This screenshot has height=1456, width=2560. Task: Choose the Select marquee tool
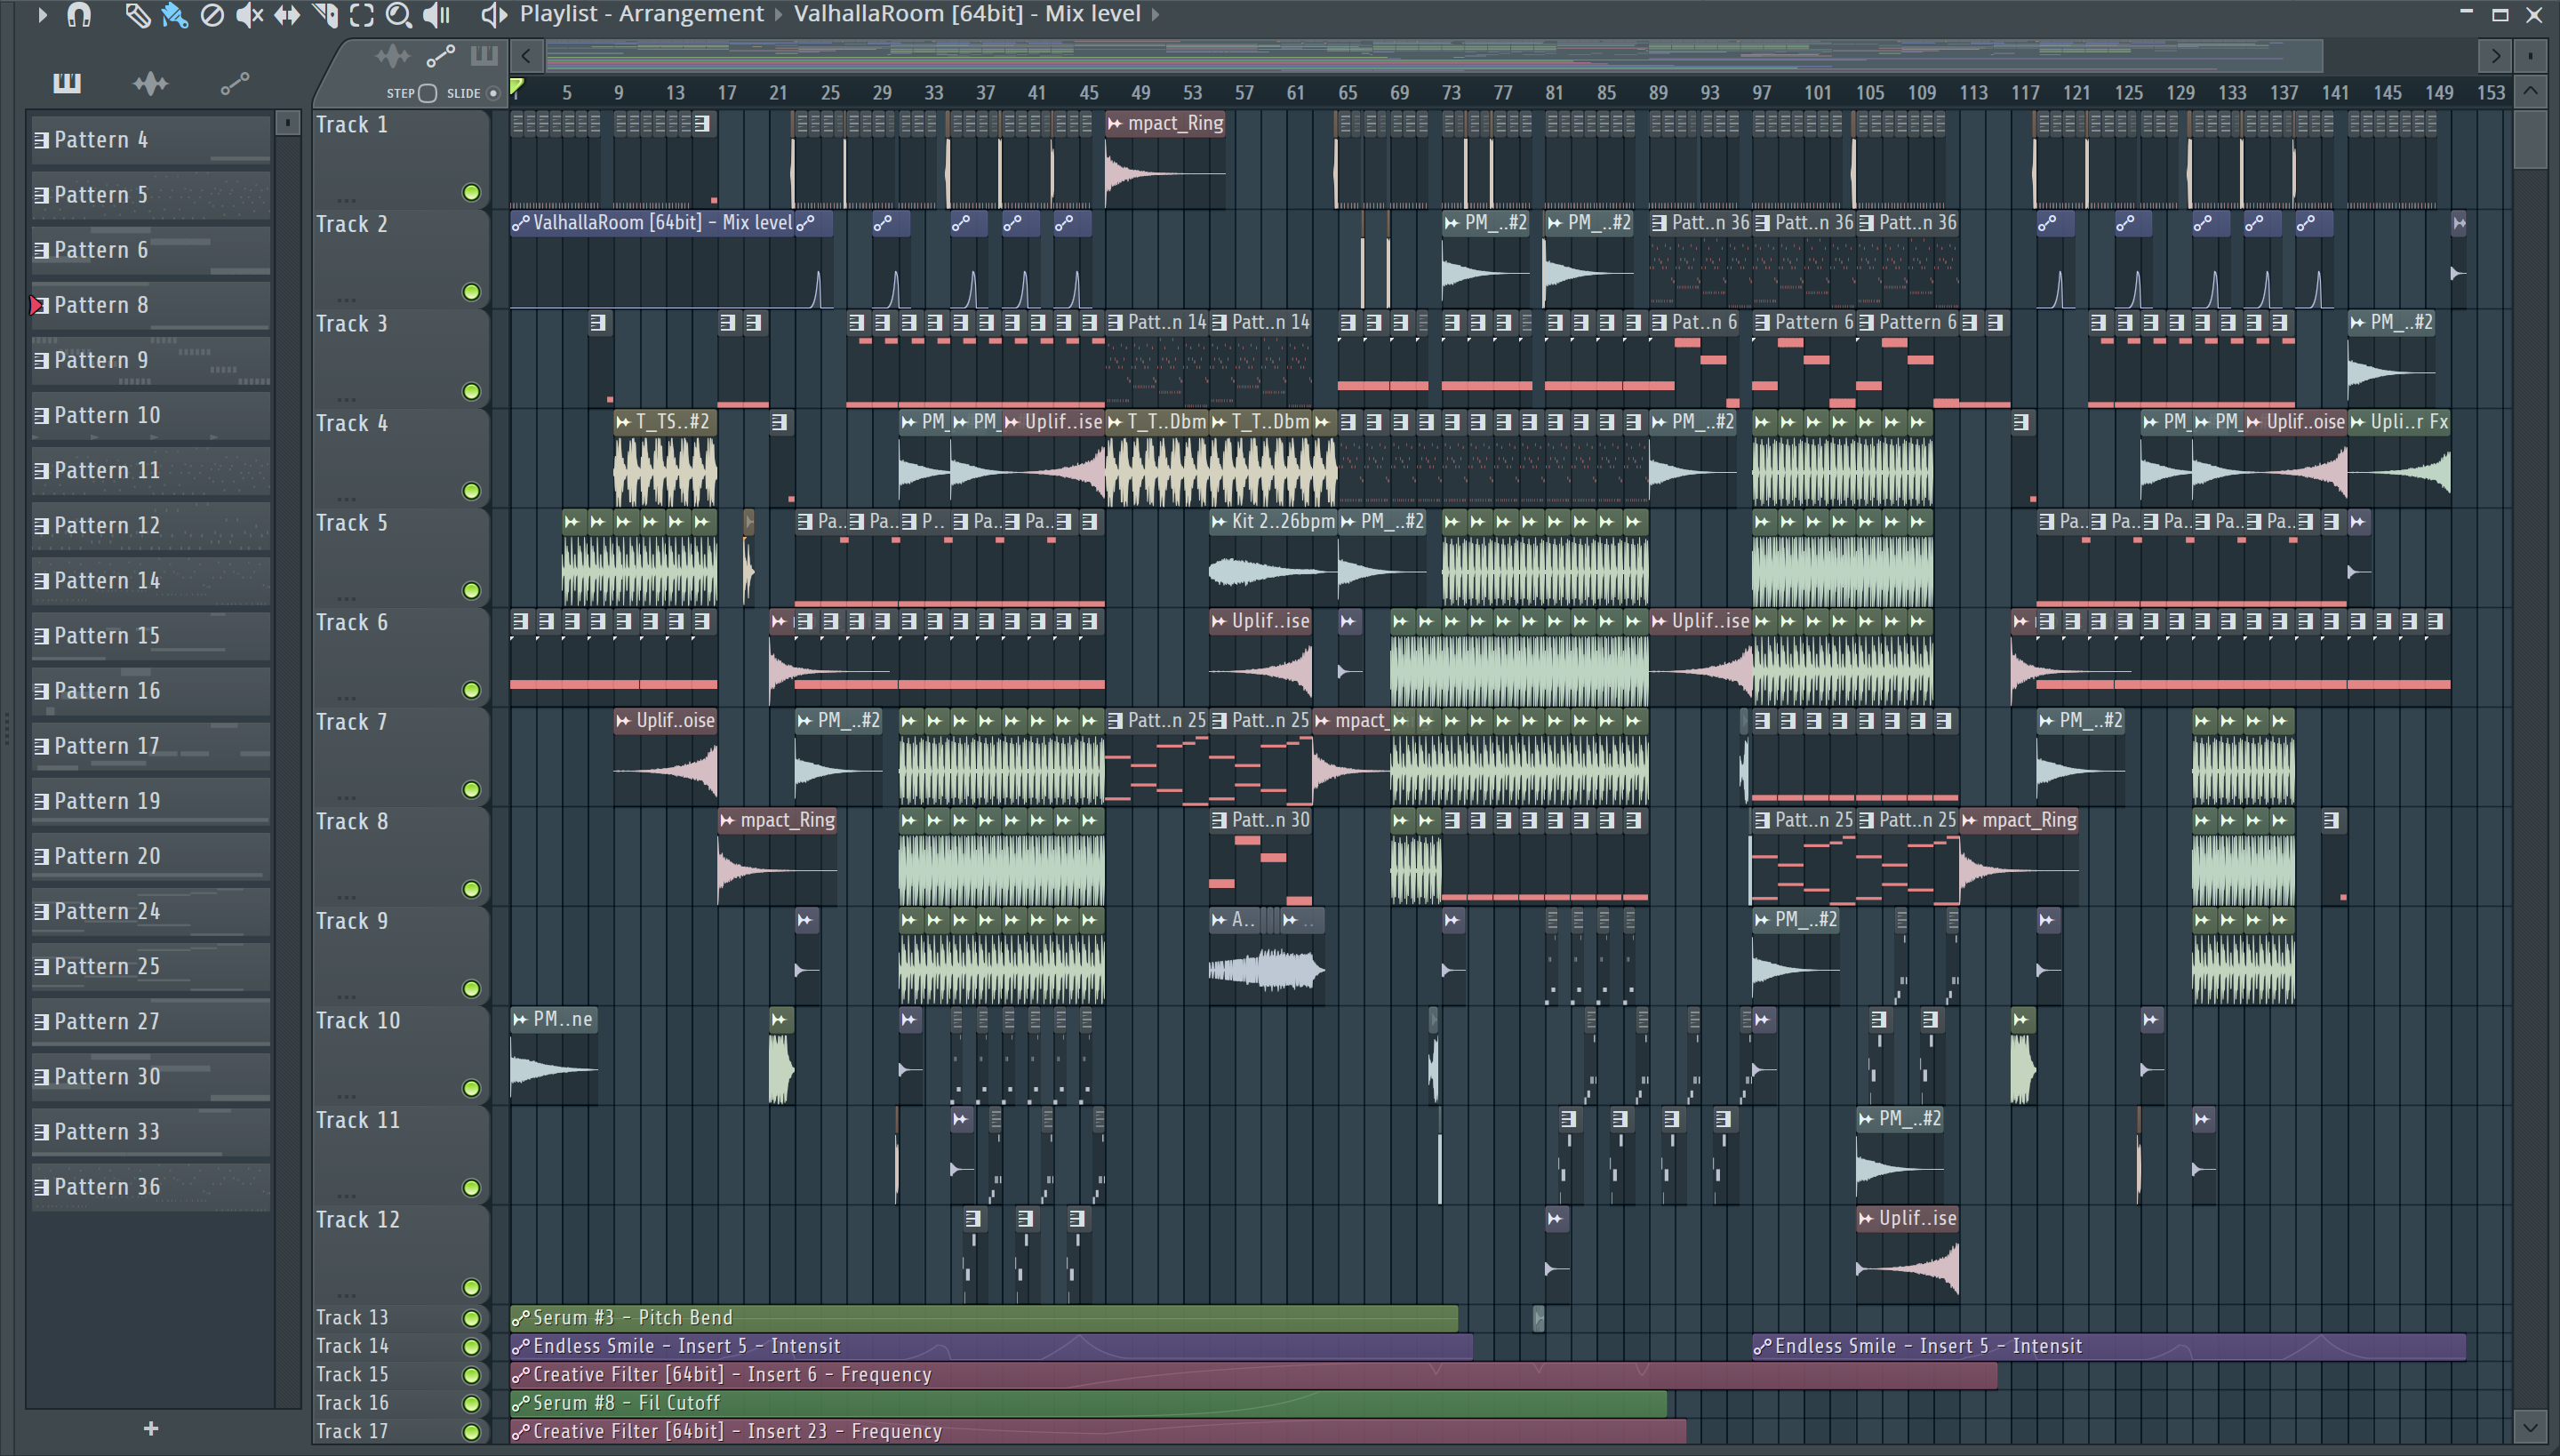coord(362,15)
